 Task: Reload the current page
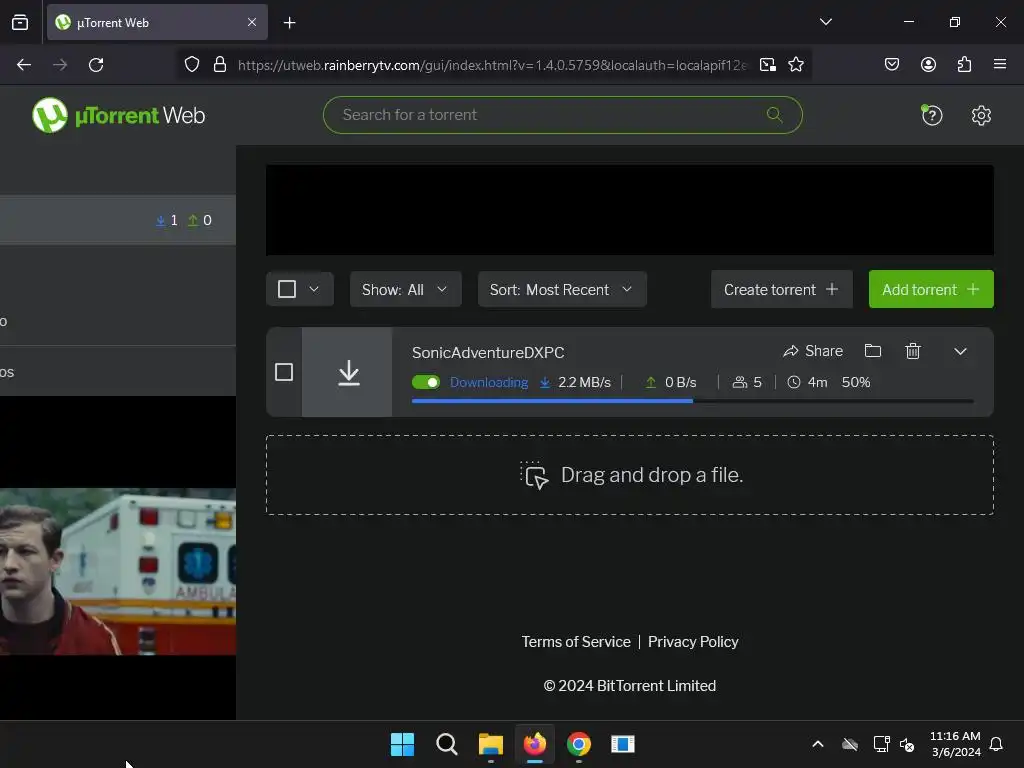point(96,65)
